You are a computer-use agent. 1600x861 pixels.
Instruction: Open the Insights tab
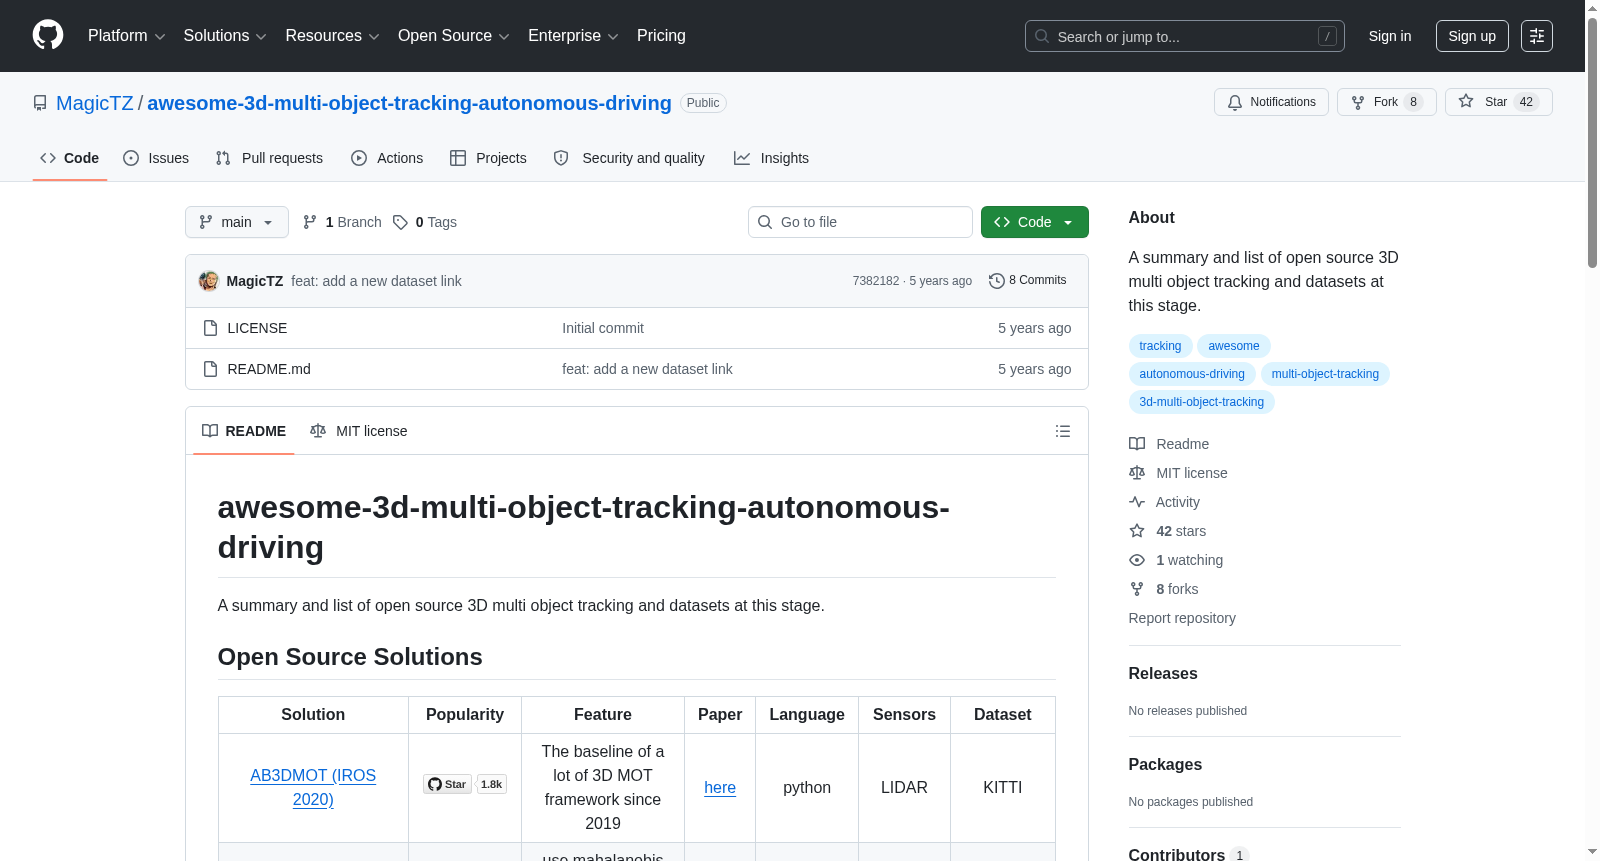(771, 158)
